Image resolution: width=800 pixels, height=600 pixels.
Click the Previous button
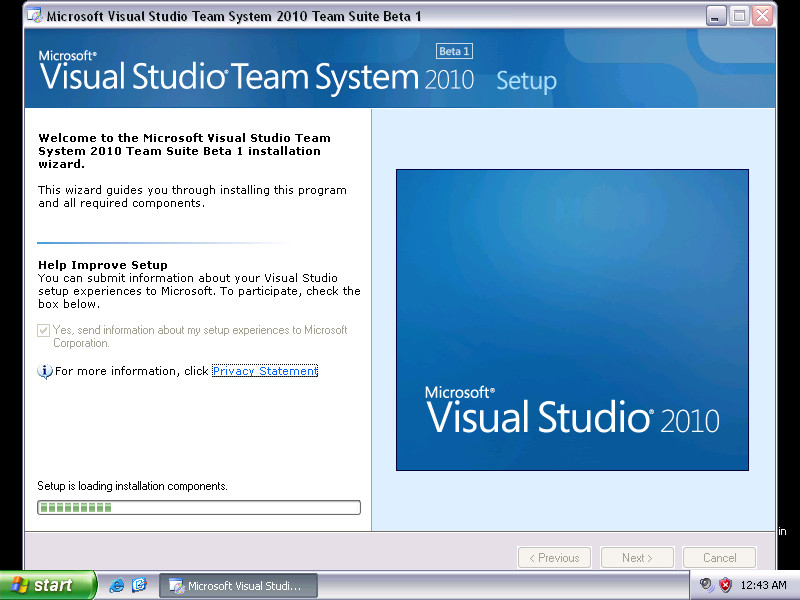coord(554,558)
